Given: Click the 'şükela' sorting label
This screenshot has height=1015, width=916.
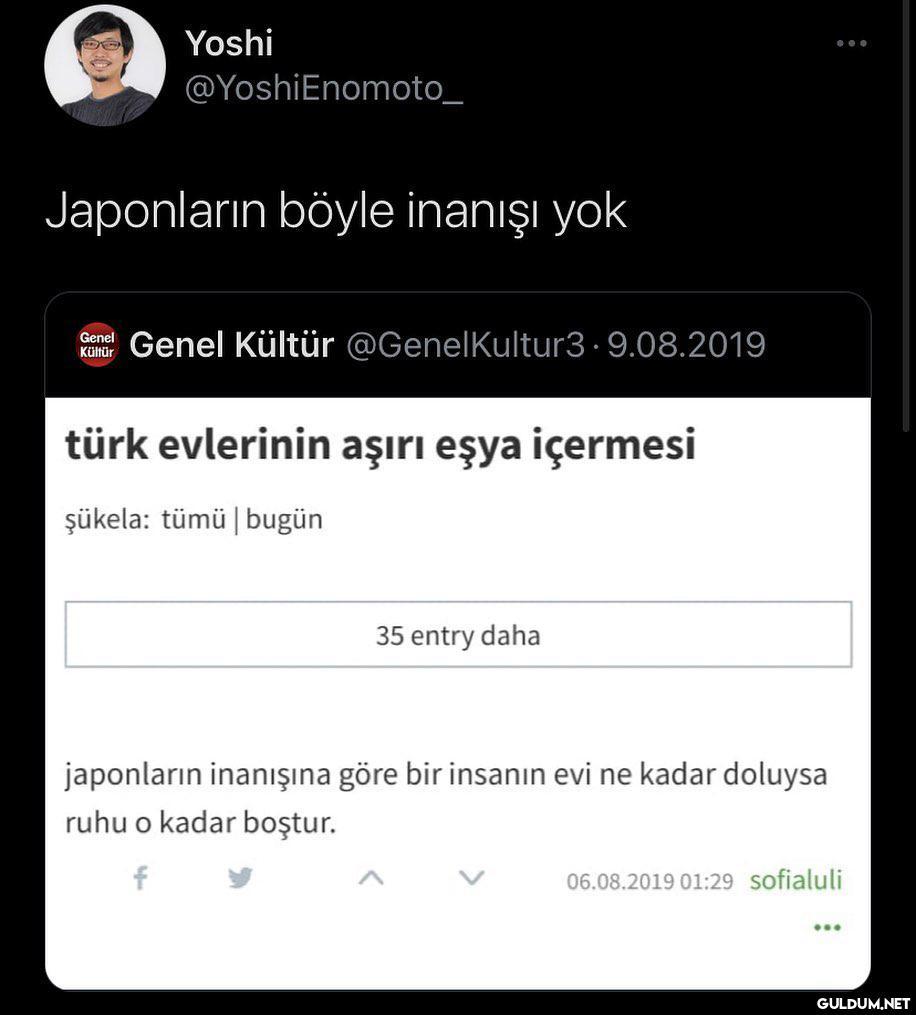Looking at the screenshot, I should tap(105, 520).
